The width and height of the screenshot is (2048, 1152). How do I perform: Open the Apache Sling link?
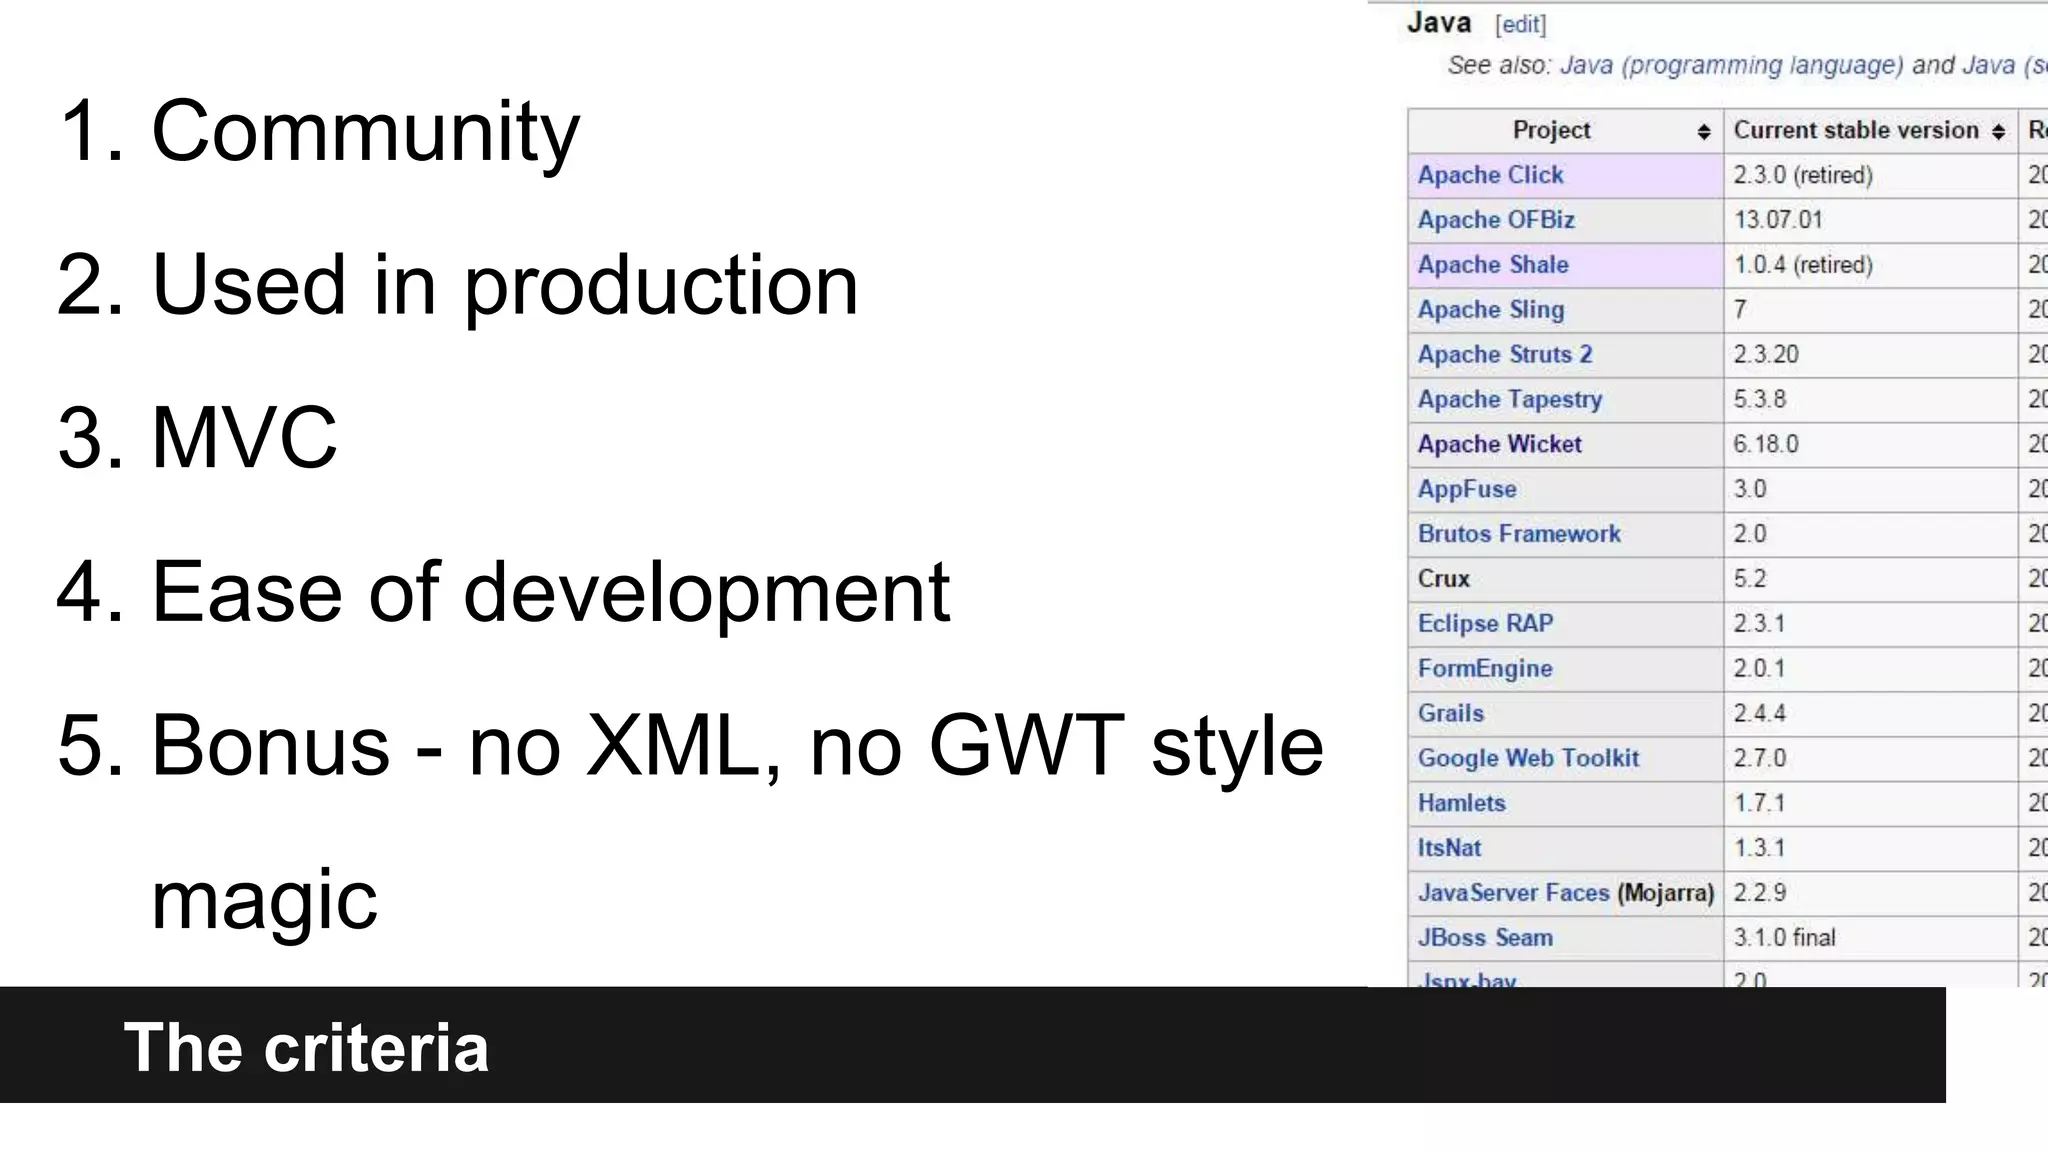(1491, 310)
